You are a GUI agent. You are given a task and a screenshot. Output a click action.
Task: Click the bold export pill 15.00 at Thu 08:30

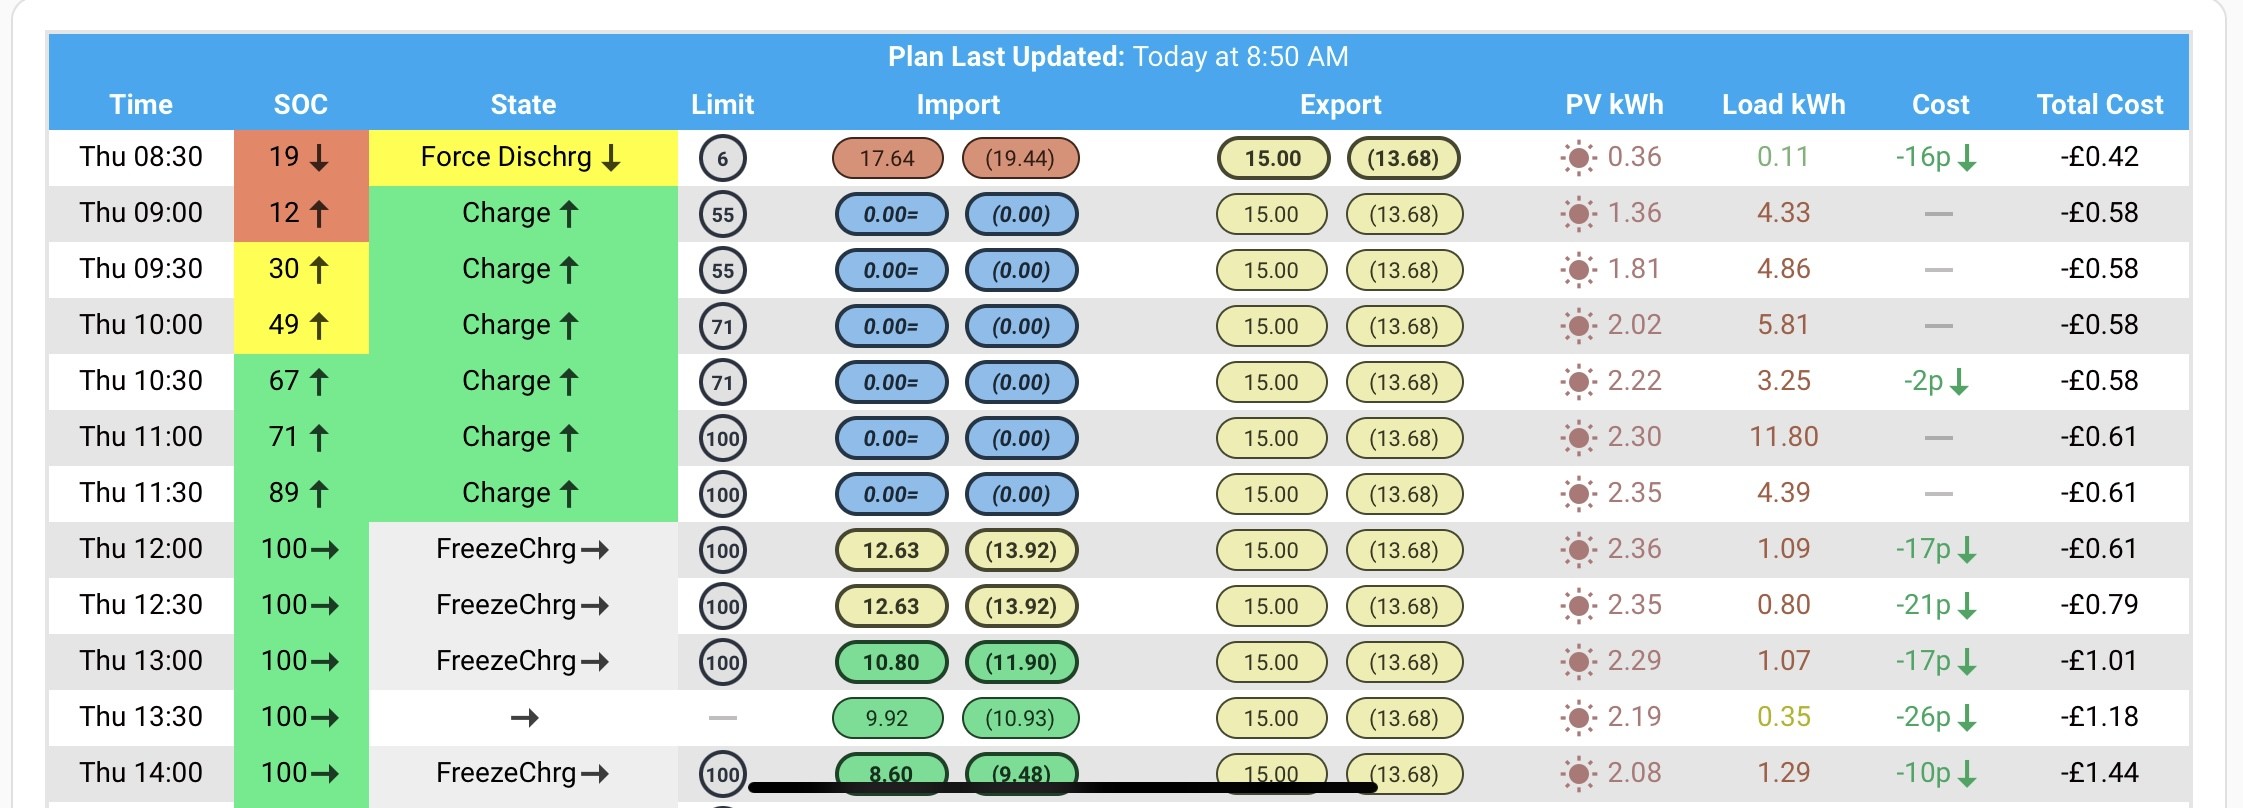tap(1273, 158)
